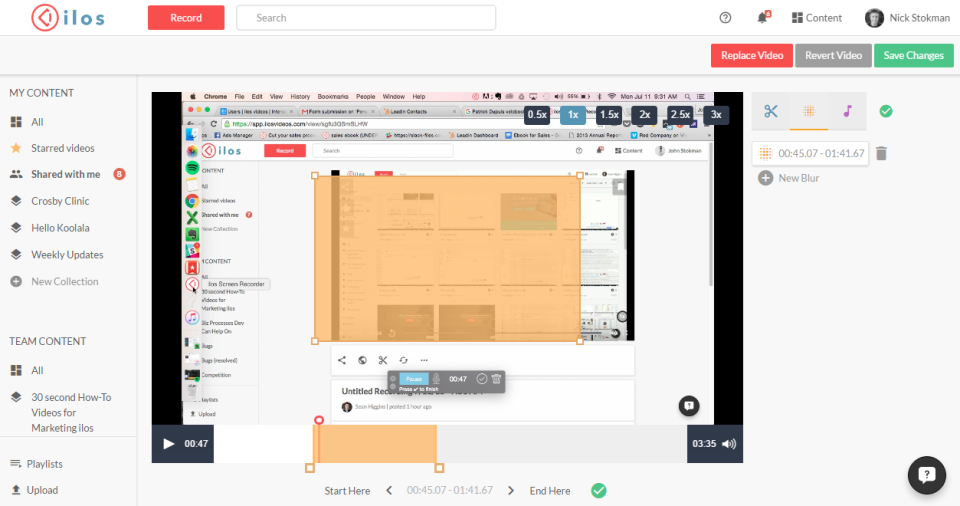Open the notifications bell
The image size is (960, 506).
[763, 17]
